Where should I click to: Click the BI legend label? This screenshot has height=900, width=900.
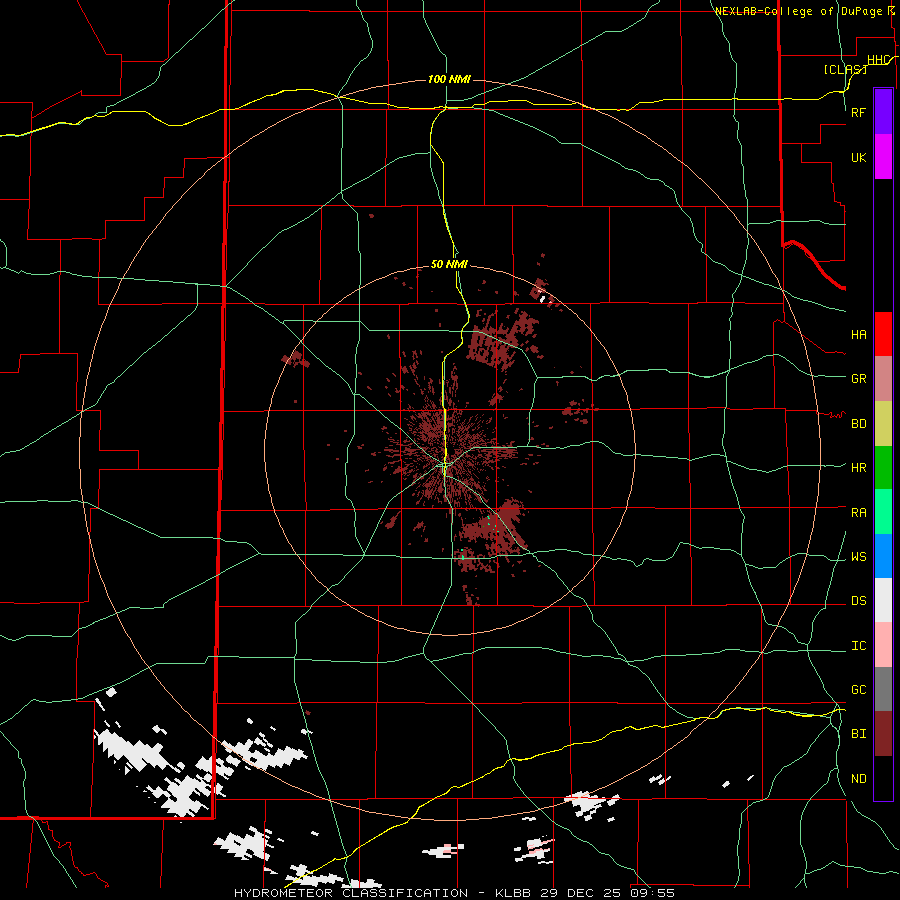858,734
